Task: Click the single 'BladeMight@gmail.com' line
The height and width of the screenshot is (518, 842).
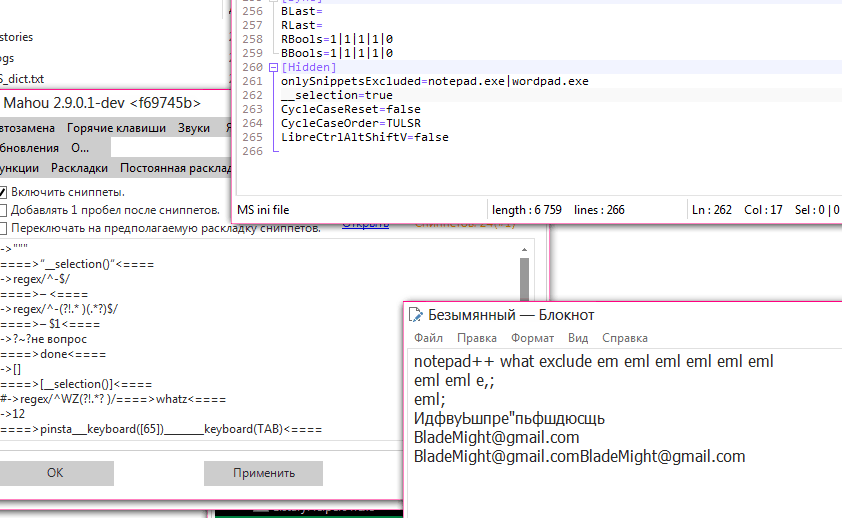Action: (x=496, y=437)
